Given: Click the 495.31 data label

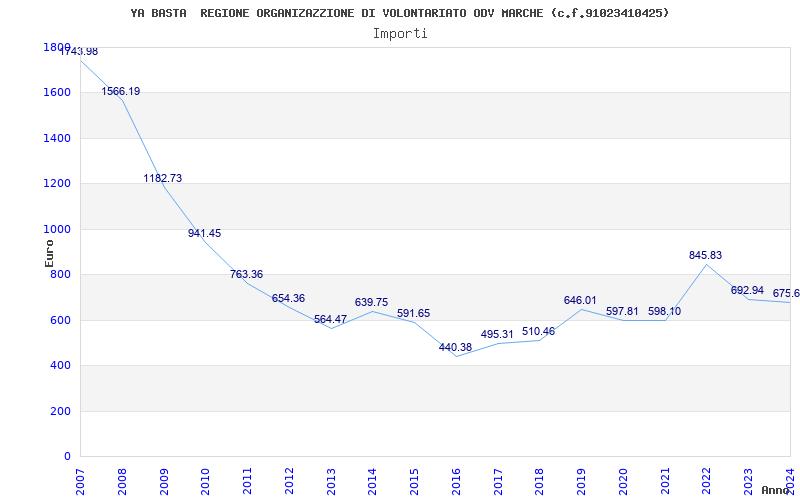Looking at the screenshot, I should (497, 335).
